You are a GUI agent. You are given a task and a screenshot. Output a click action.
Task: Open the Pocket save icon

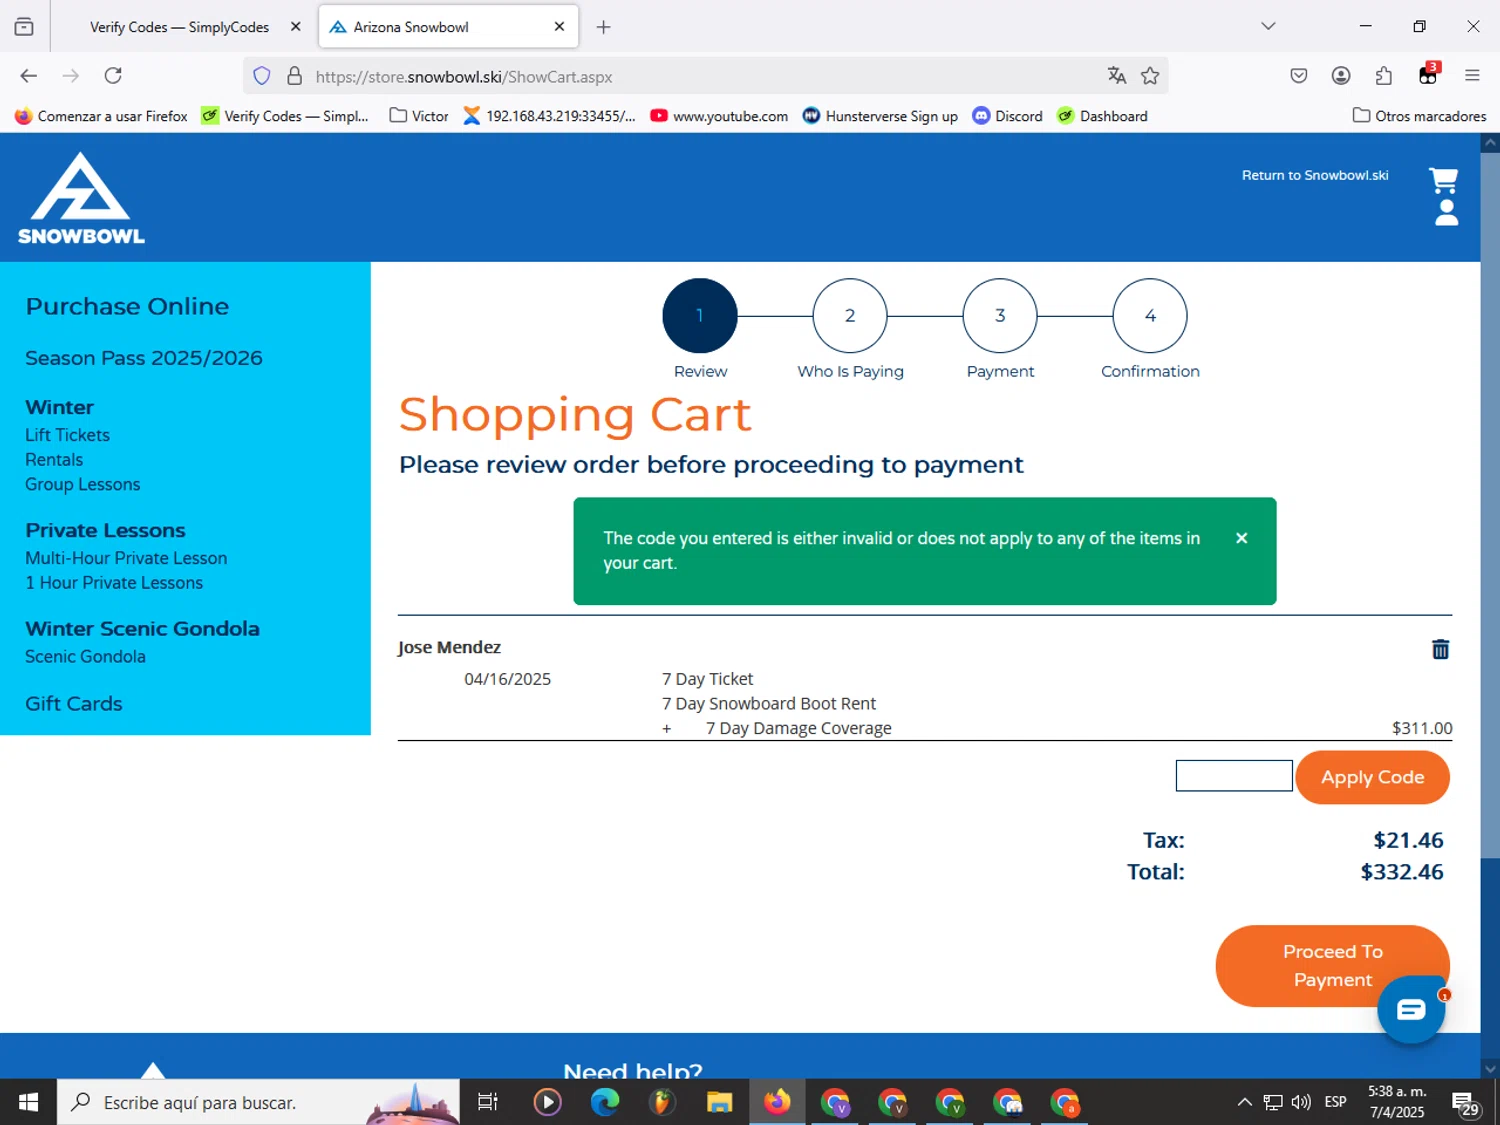(1299, 76)
